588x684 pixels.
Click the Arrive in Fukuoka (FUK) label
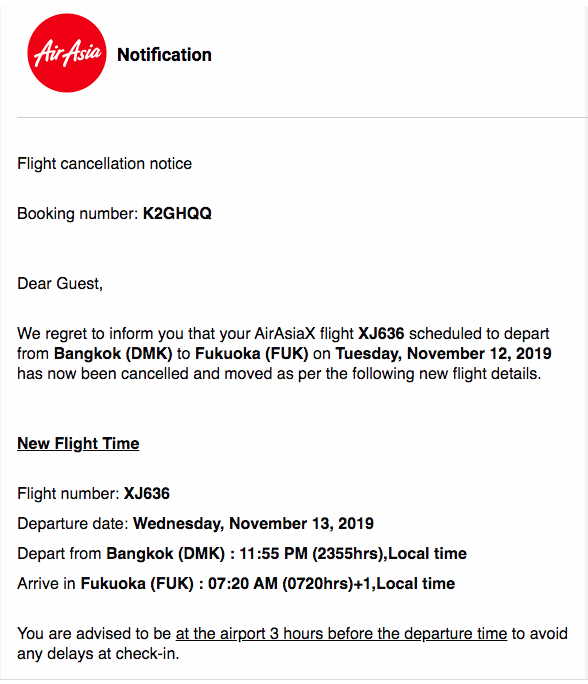tap(105, 583)
